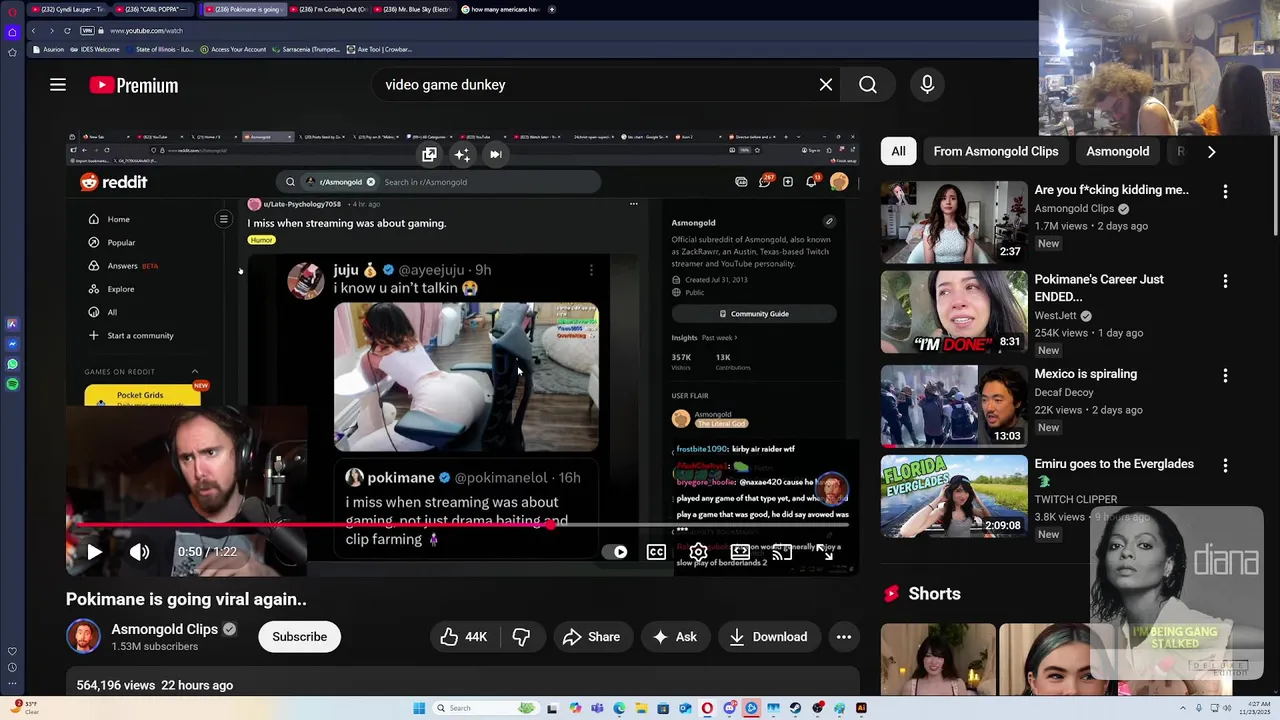
Task: Select the All filter chip
Action: tap(898, 151)
